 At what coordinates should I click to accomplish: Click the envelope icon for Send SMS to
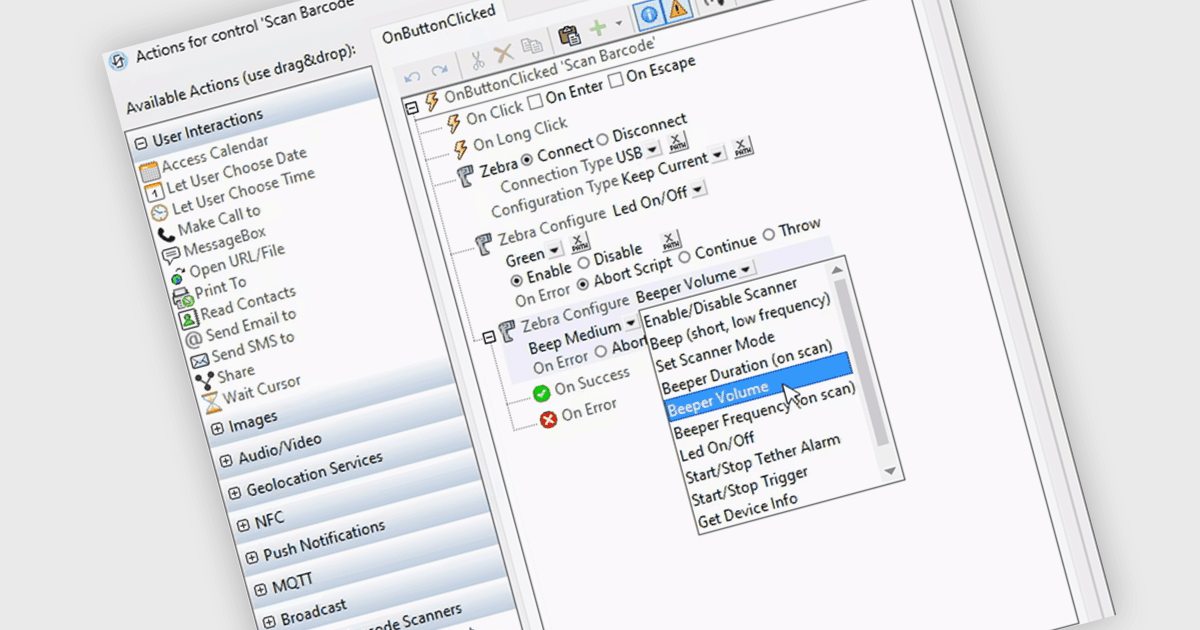click(x=199, y=360)
